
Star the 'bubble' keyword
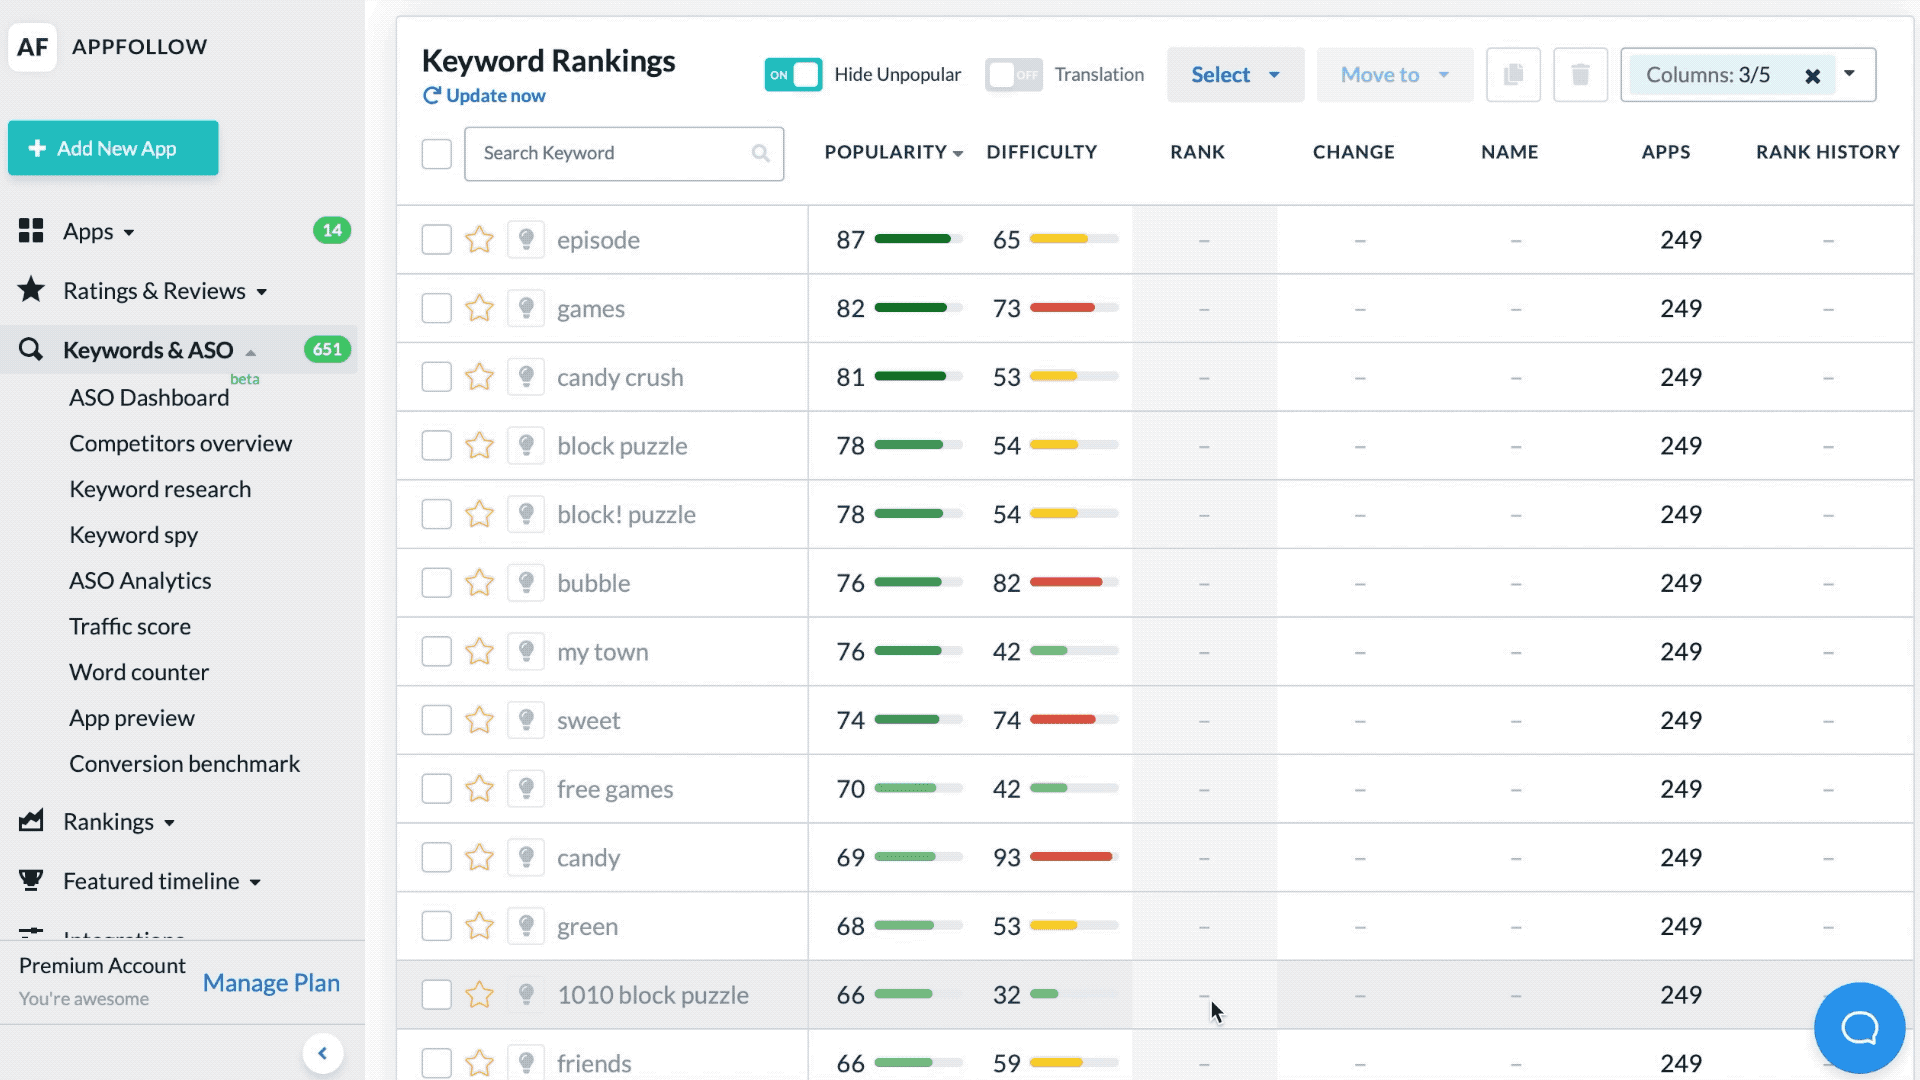click(479, 583)
